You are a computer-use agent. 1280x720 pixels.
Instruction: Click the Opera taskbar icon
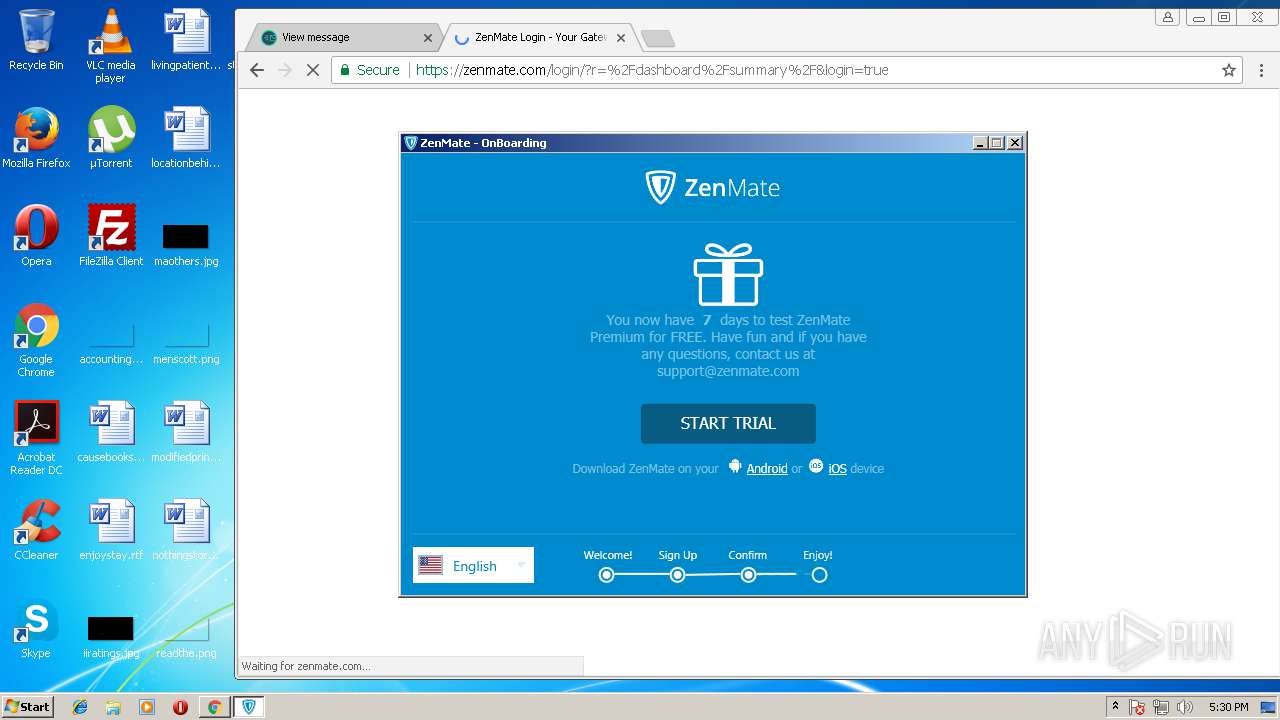180,707
